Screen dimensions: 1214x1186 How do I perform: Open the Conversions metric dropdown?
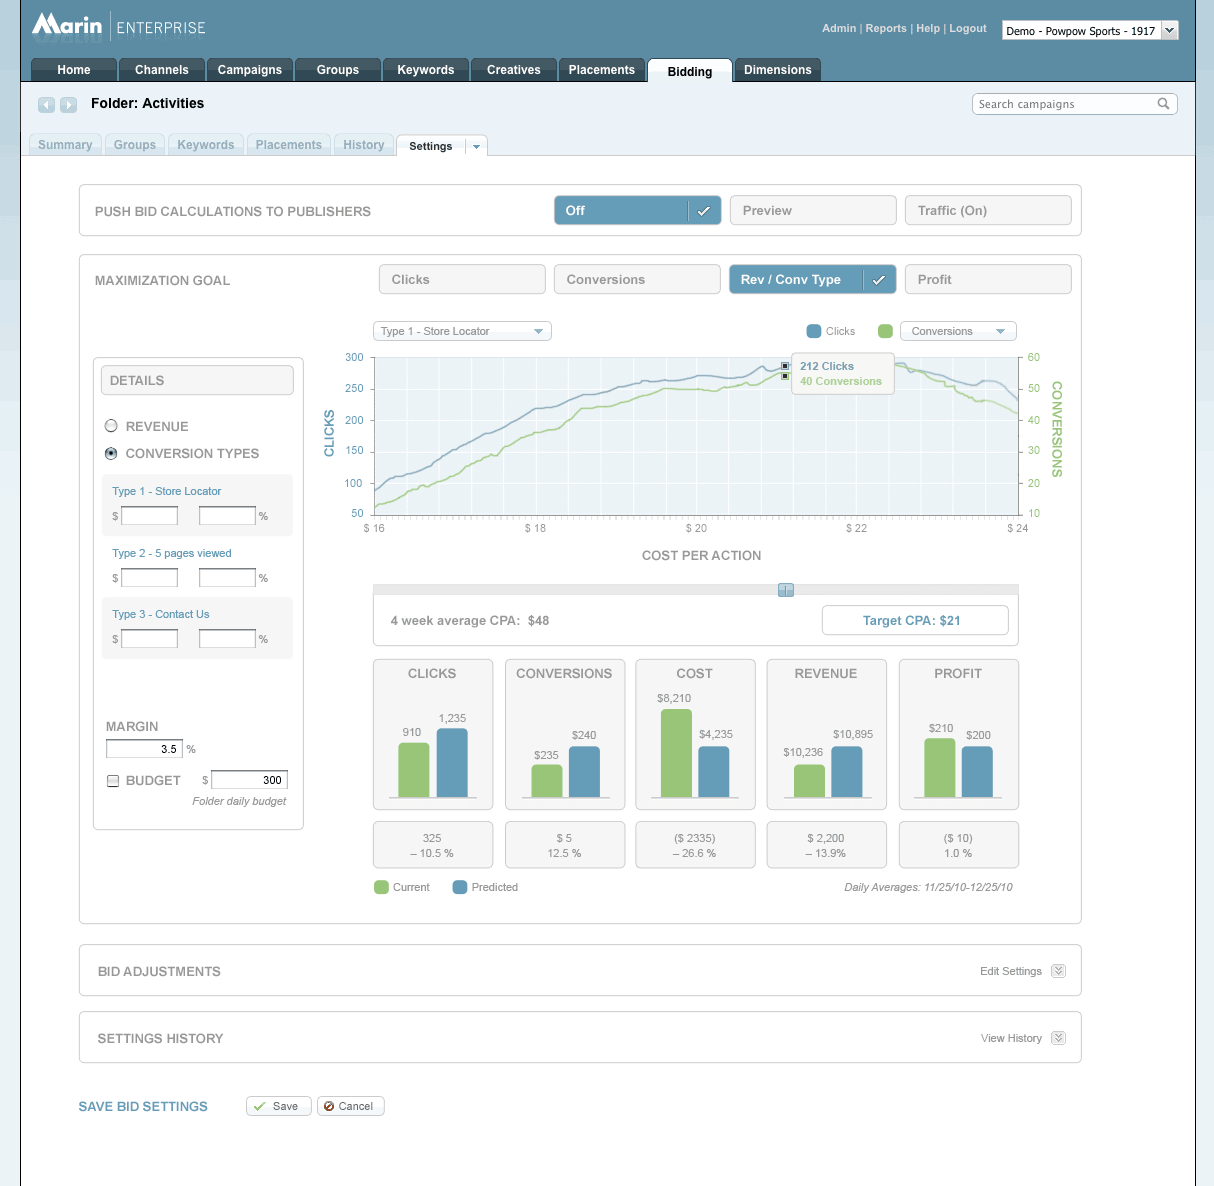pyautogui.click(x=957, y=331)
